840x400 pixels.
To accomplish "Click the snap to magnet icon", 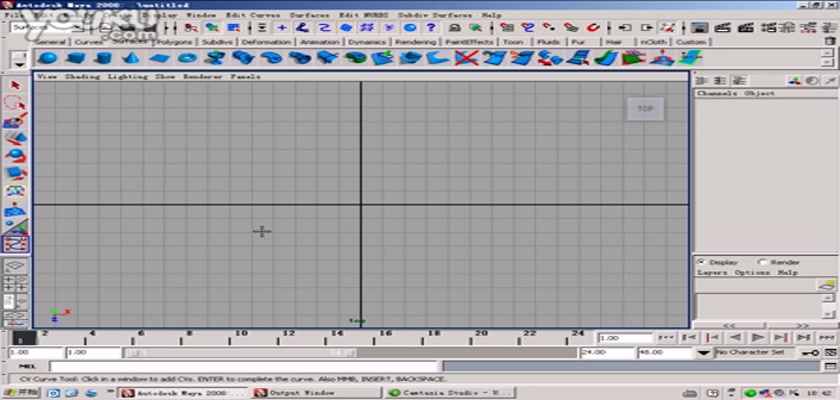I will 592,28.
